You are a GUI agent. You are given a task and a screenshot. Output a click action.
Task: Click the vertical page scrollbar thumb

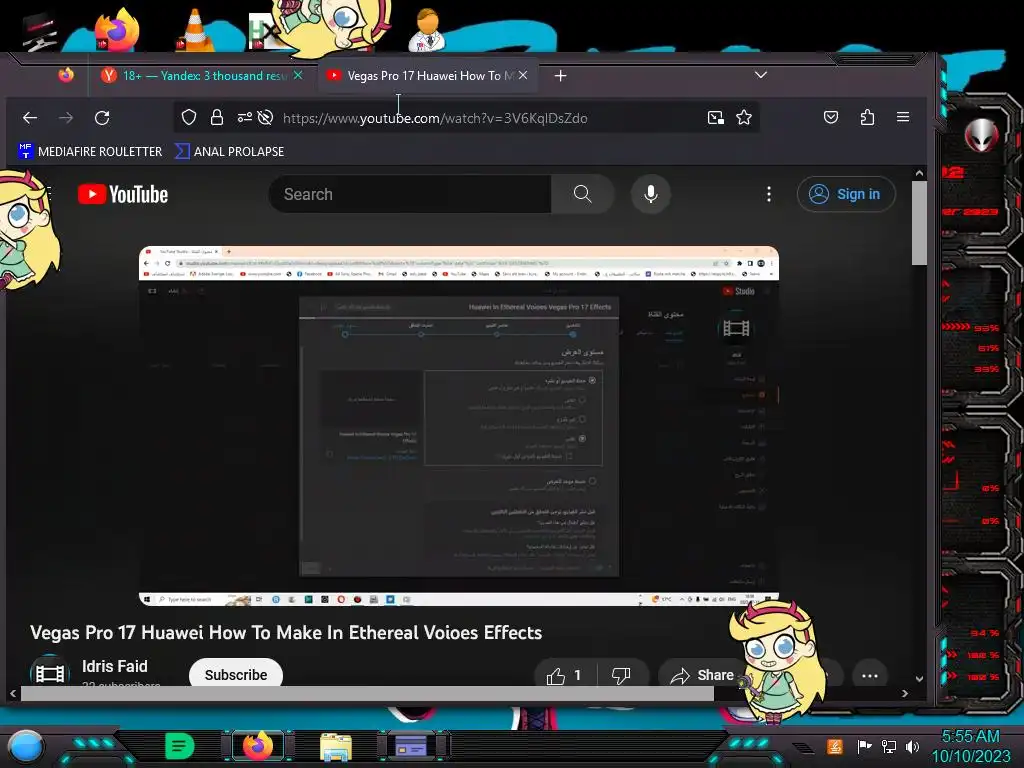point(919,223)
